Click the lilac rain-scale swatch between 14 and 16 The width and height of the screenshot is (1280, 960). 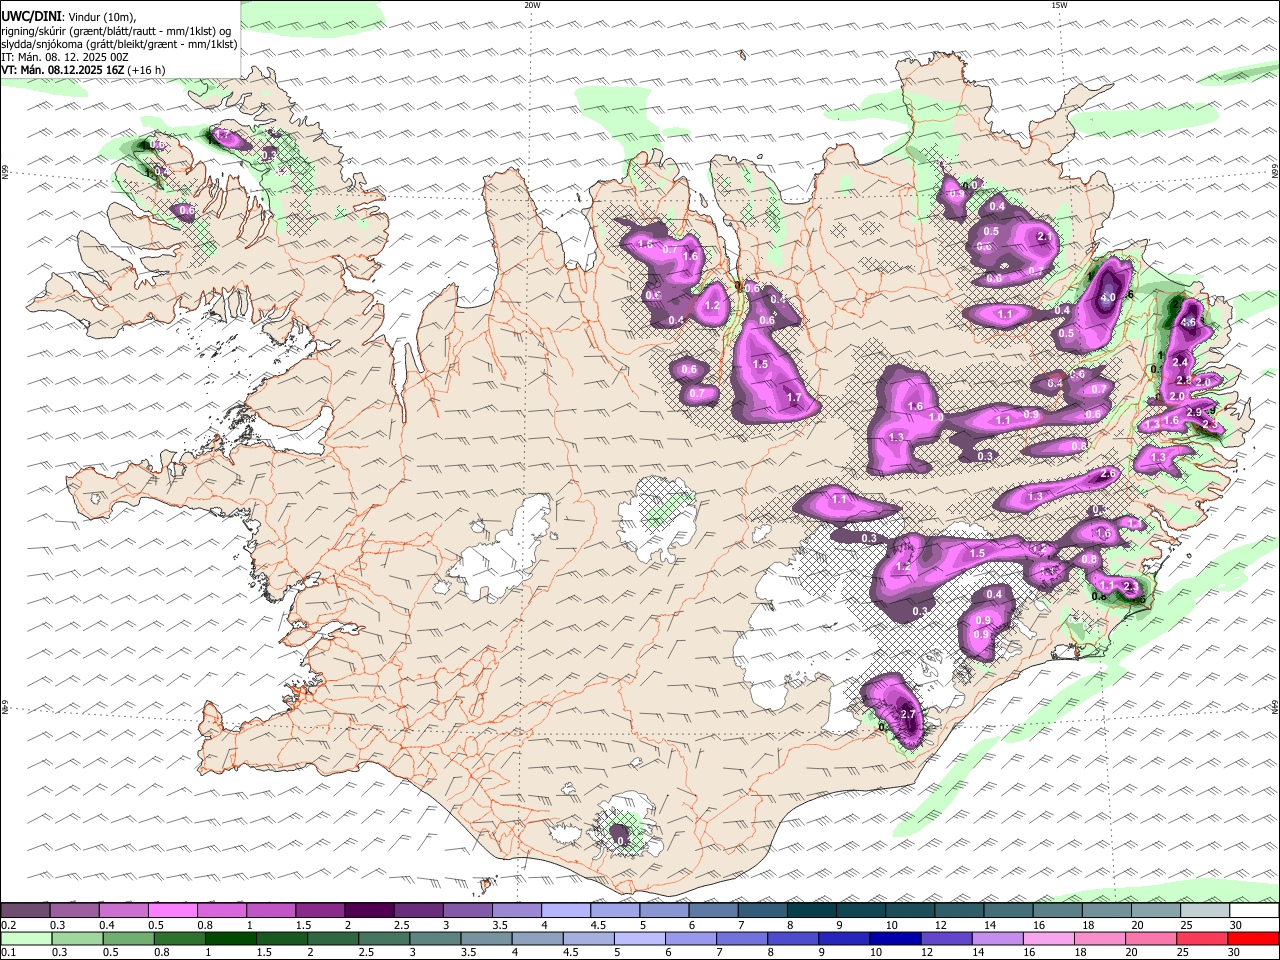[x=997, y=938]
